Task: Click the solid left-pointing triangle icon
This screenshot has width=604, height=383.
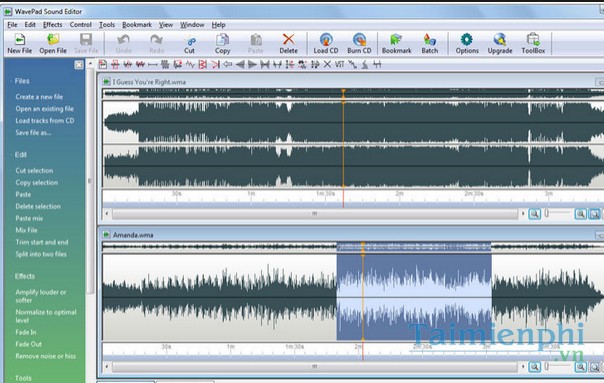Action: click(x=240, y=64)
